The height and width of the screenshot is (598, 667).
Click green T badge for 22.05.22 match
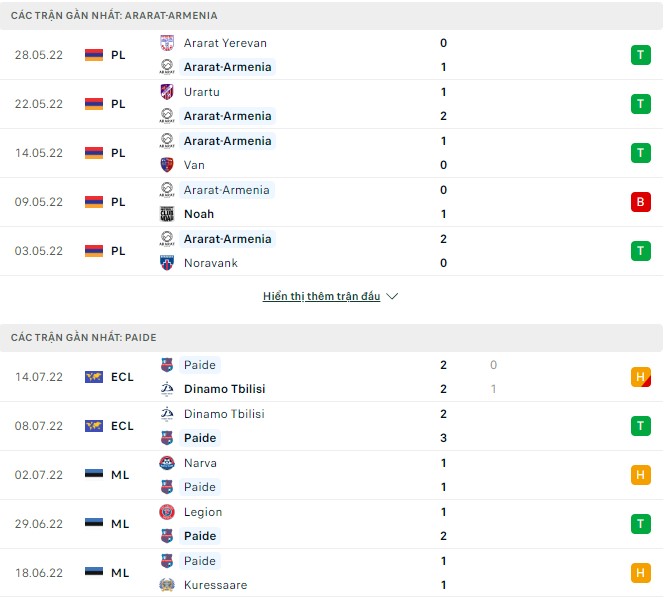[x=640, y=104]
